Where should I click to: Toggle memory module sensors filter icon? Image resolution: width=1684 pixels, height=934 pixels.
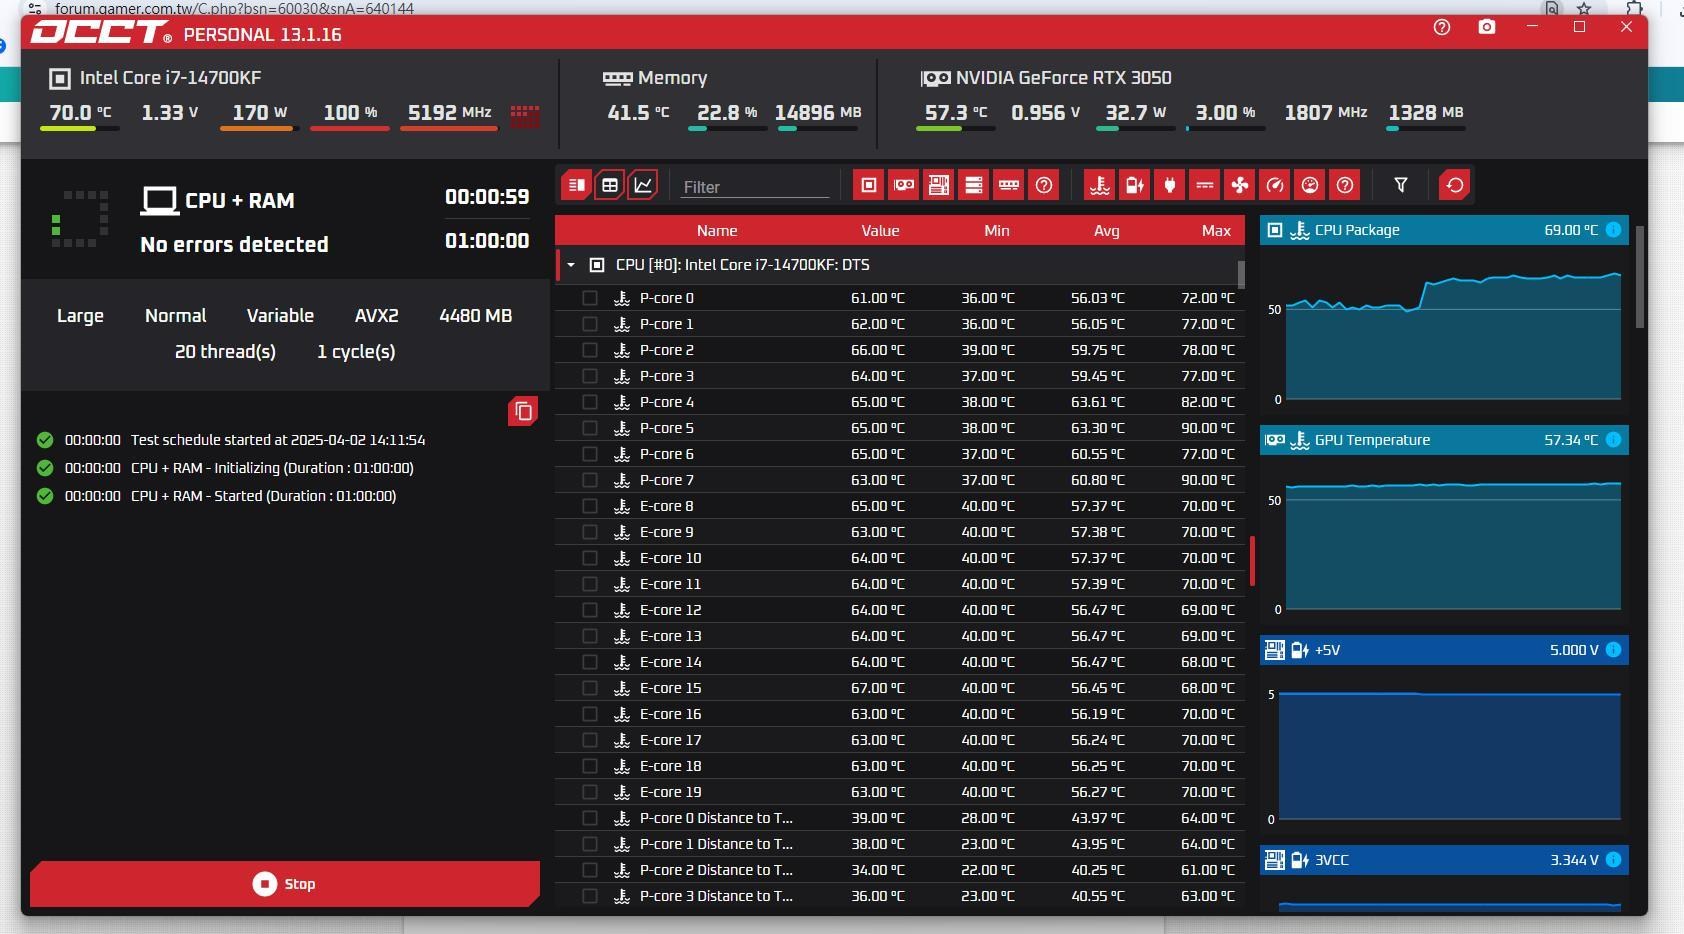[x=1009, y=185]
